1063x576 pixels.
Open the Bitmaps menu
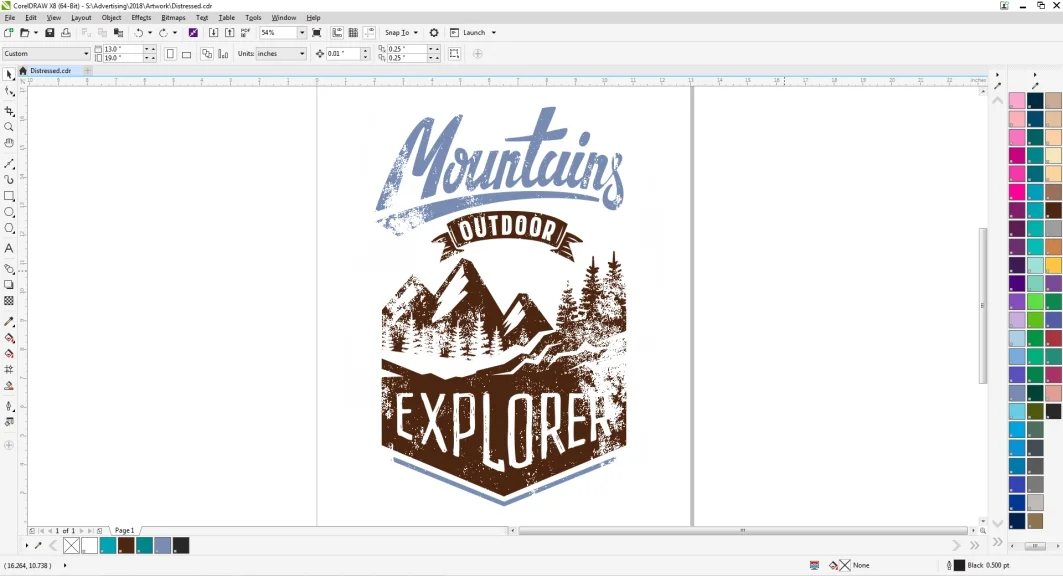173,18
